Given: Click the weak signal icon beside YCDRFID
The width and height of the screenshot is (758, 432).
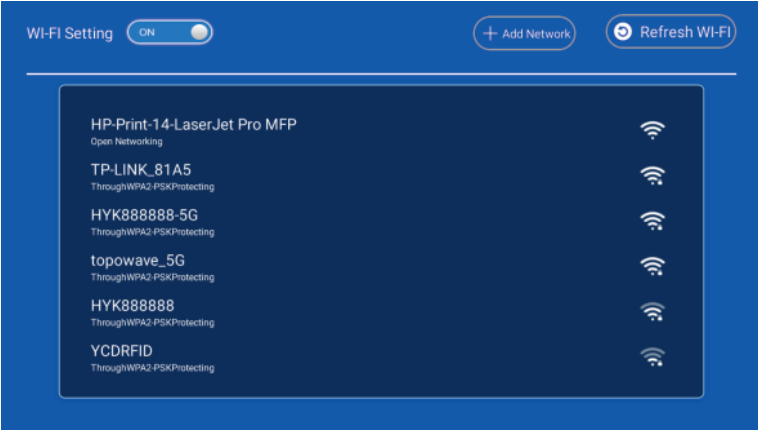Looking at the screenshot, I should click(x=652, y=356).
